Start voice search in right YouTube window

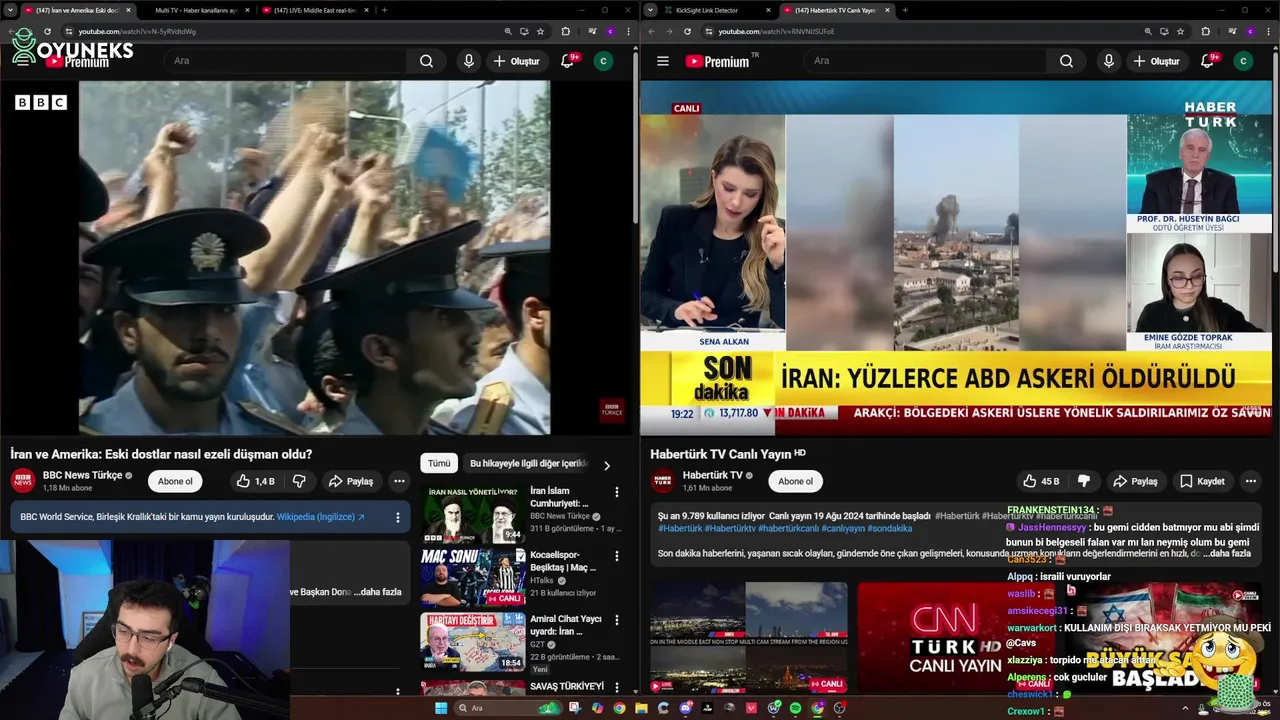click(1108, 61)
